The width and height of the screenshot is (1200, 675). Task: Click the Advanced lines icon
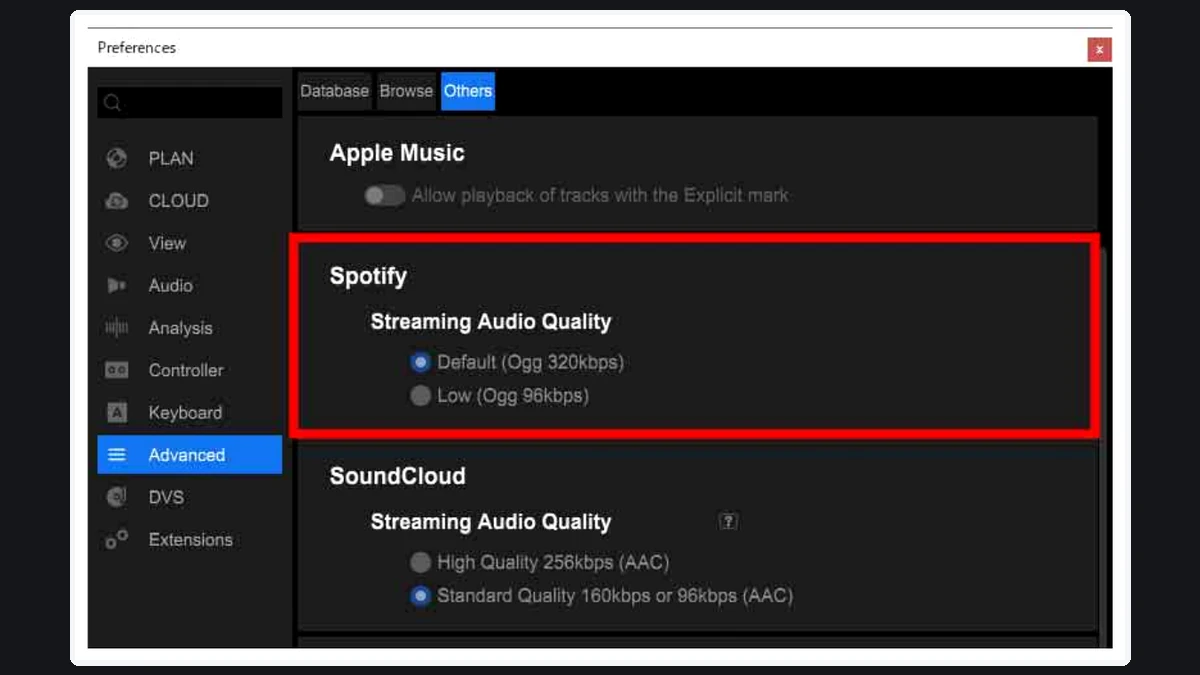click(x=116, y=455)
